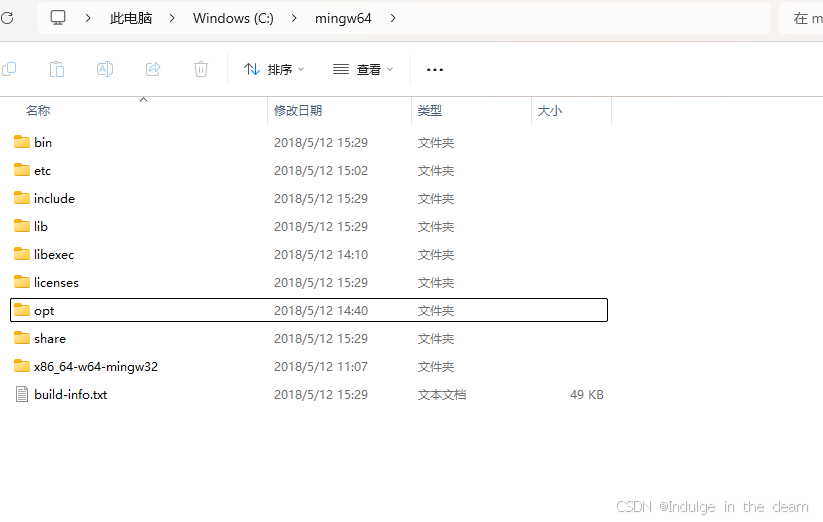Click the bin folder name
This screenshot has height=522, width=823.
43,142
